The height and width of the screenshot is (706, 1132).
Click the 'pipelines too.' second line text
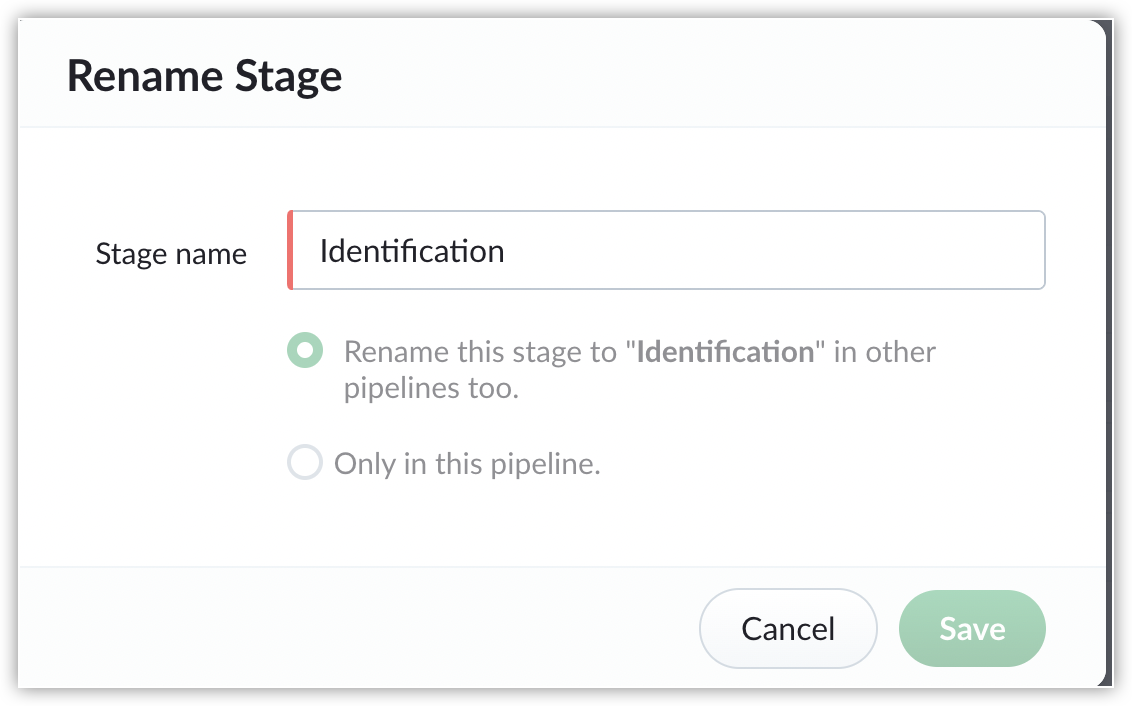pyautogui.click(x=431, y=389)
